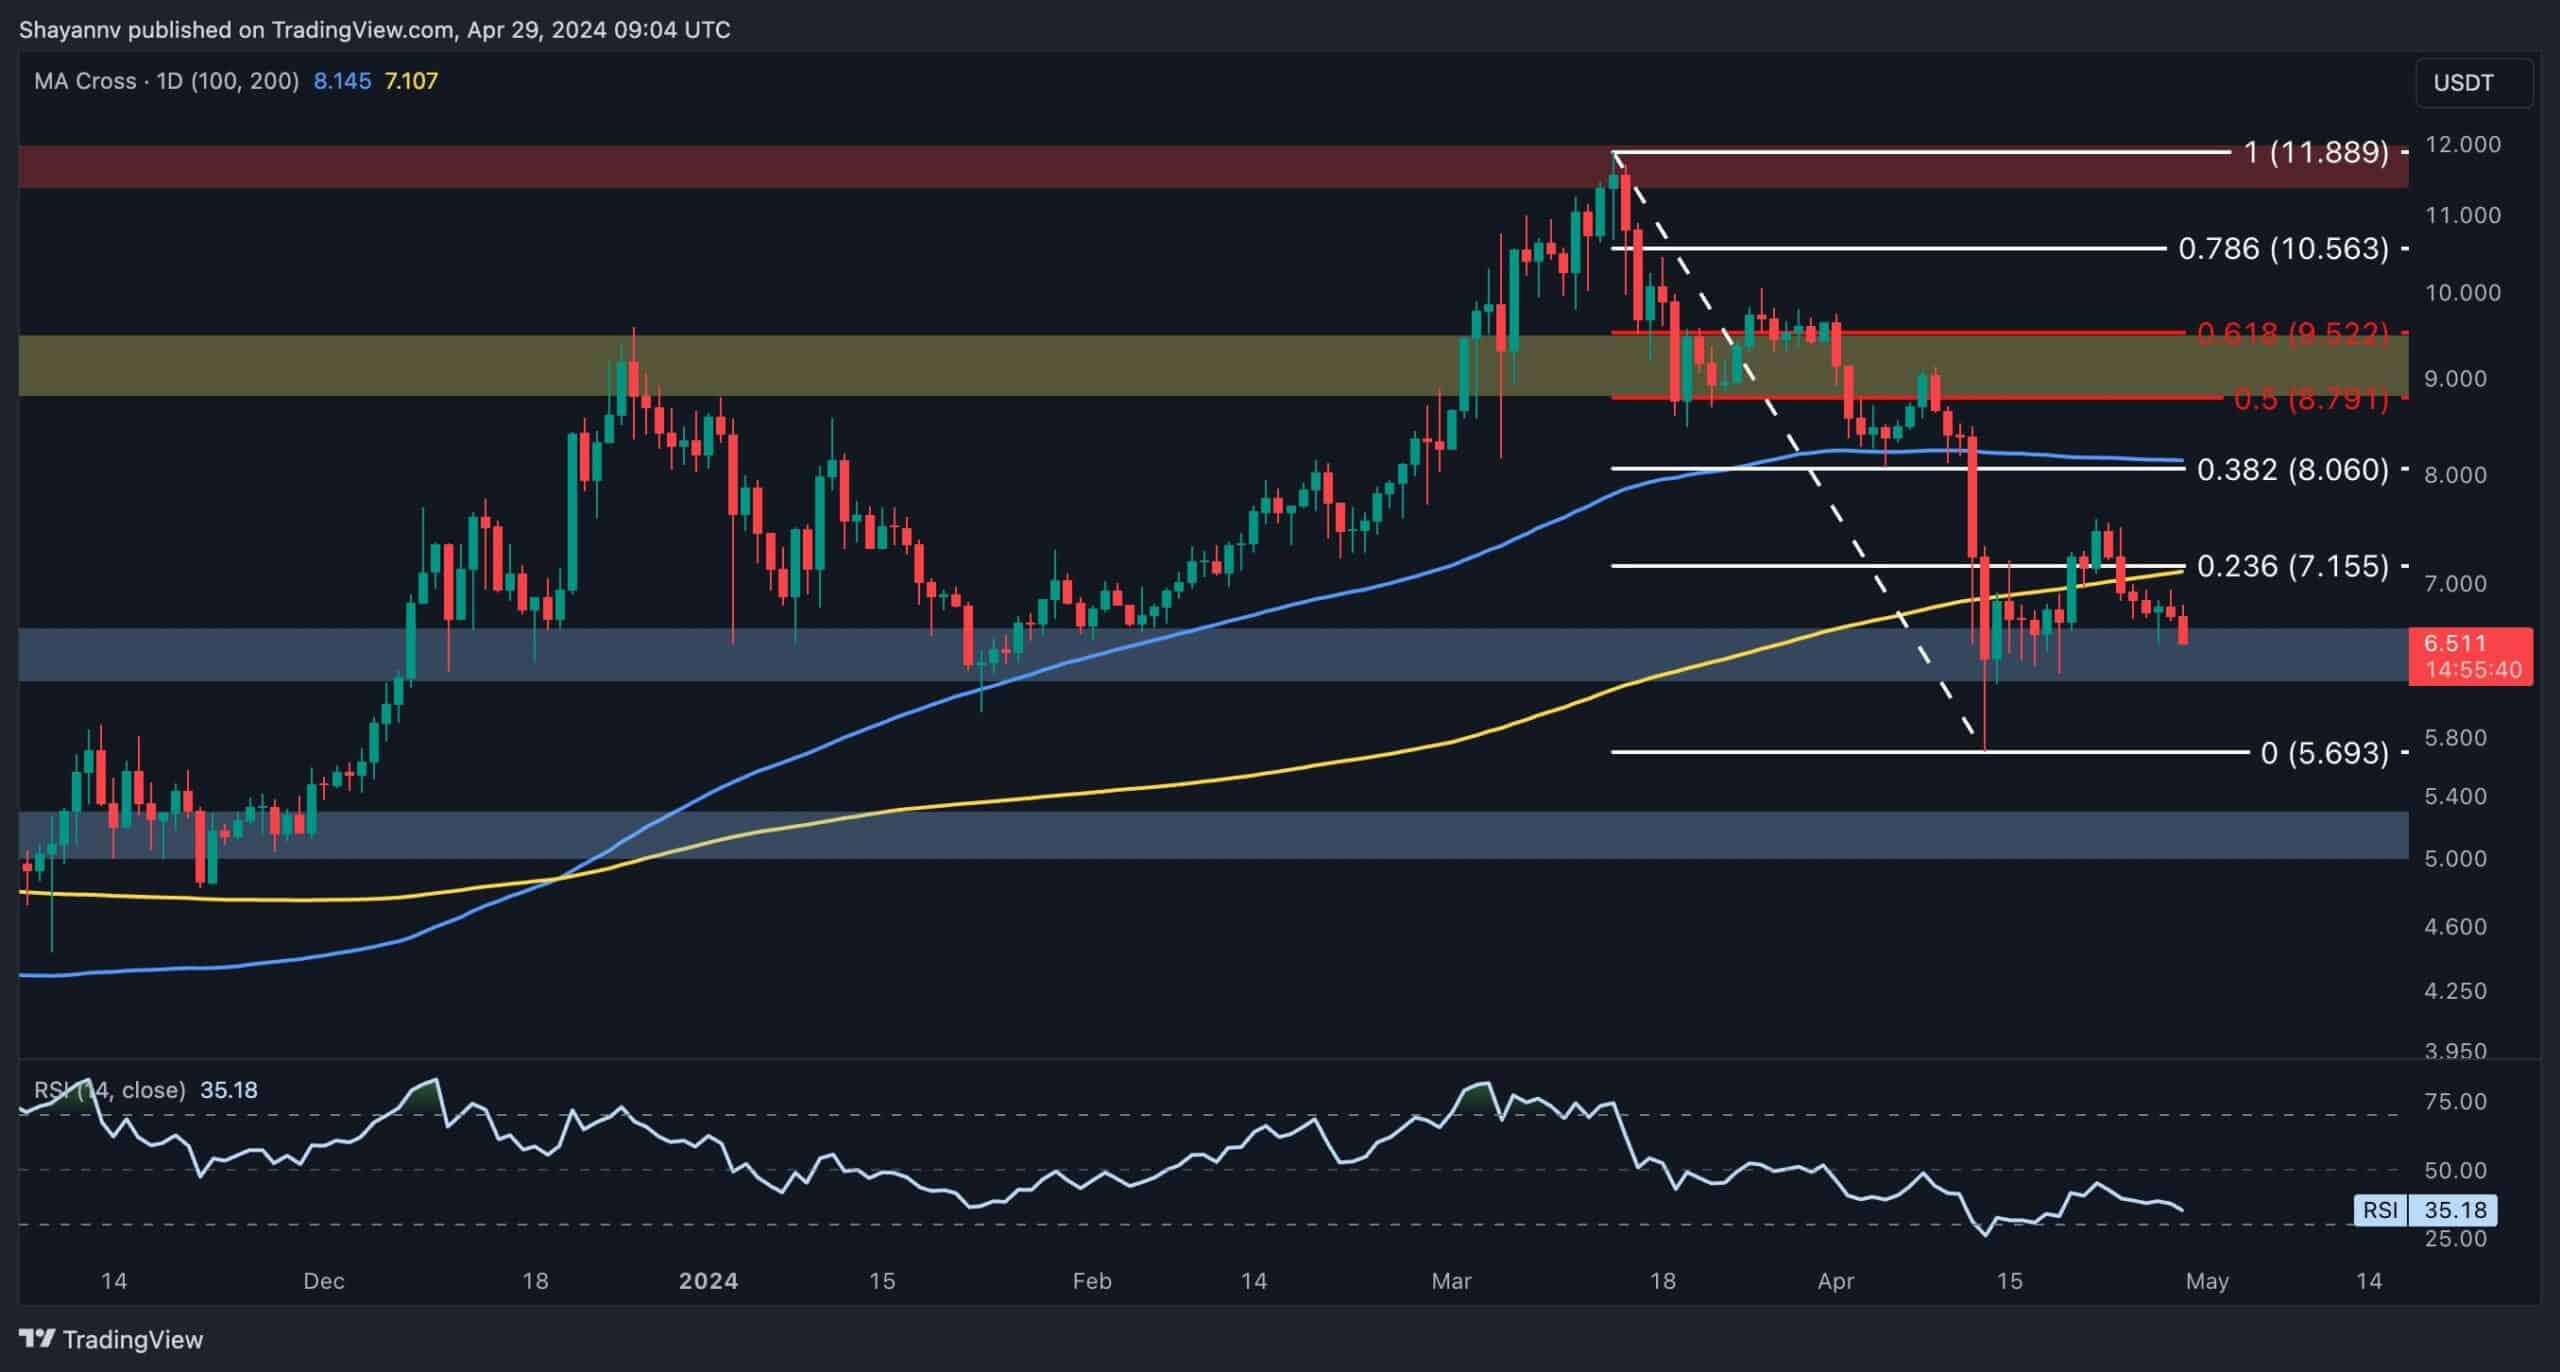Select the 0.786 (10.563) Fibonacci label
Screen dimensions: 2560x1372
(x=2283, y=248)
